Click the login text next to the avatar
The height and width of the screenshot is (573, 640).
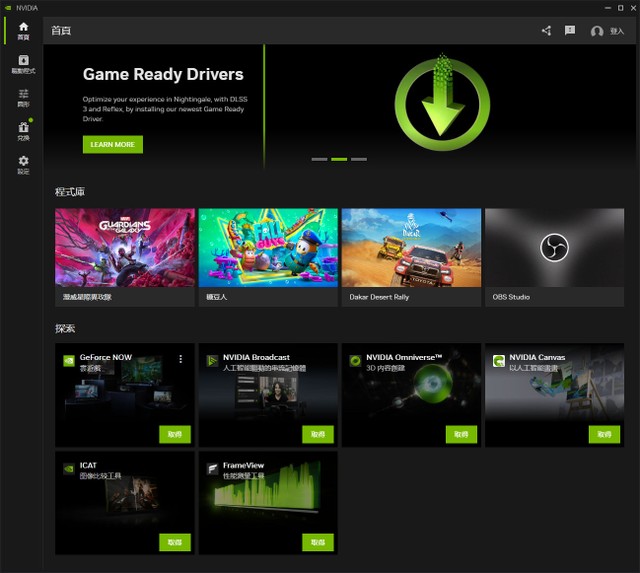[617, 31]
